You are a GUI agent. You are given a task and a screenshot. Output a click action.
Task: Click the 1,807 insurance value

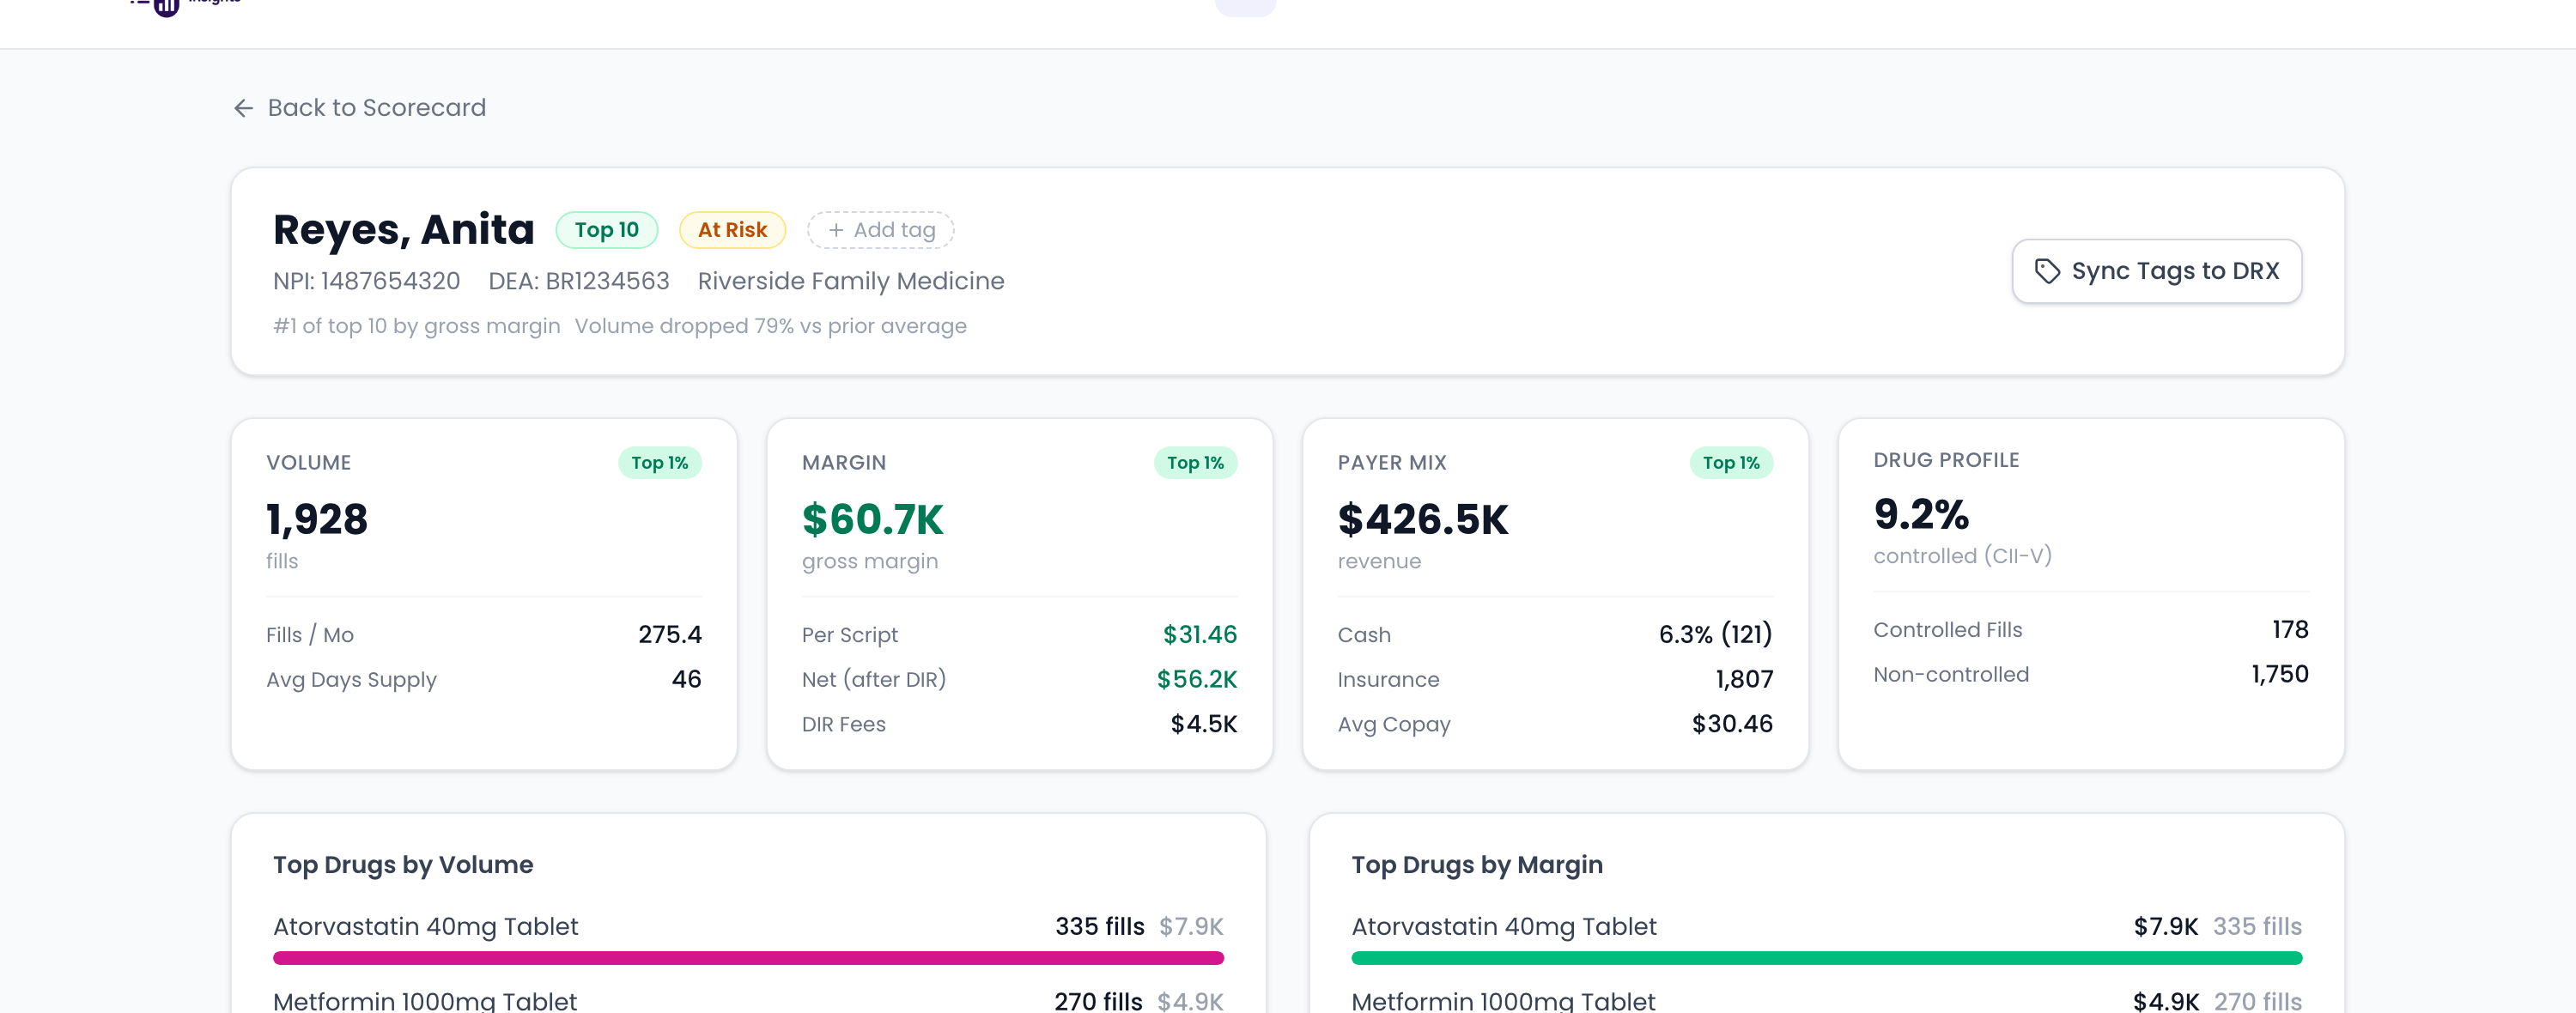point(1745,680)
